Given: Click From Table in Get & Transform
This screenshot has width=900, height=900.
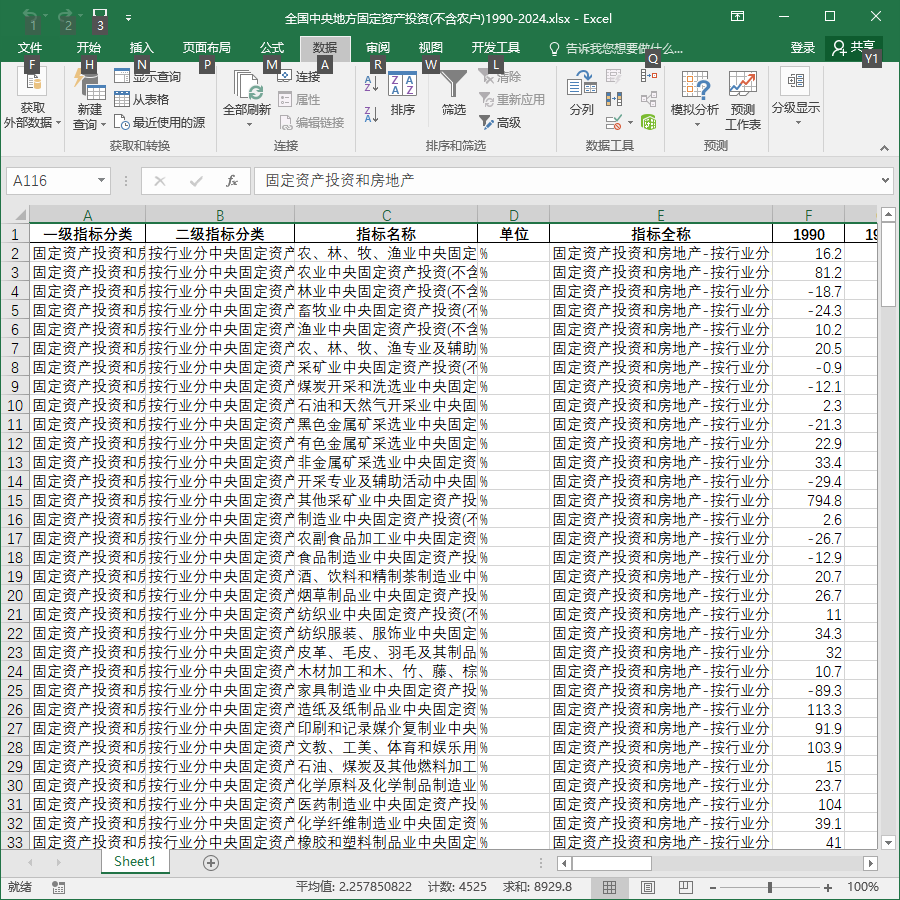Looking at the screenshot, I should [142, 99].
